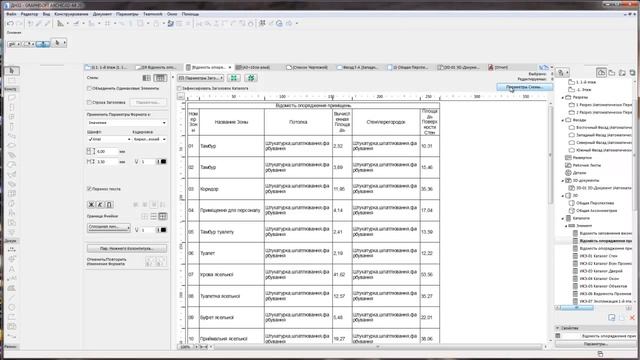Viewport: 640px width, 360px height.
Task: Click the text pen color swatch
Action: (162, 162)
